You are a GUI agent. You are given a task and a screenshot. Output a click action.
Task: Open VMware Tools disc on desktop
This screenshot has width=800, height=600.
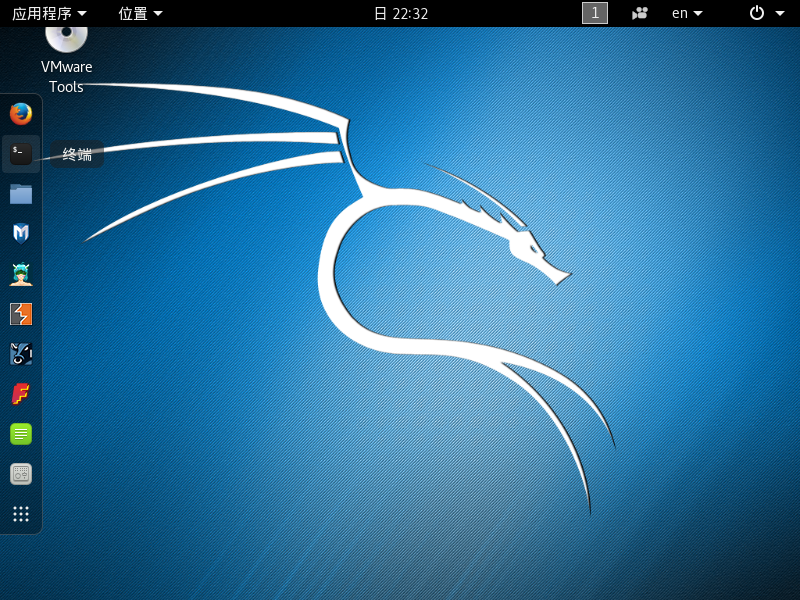pos(66,60)
